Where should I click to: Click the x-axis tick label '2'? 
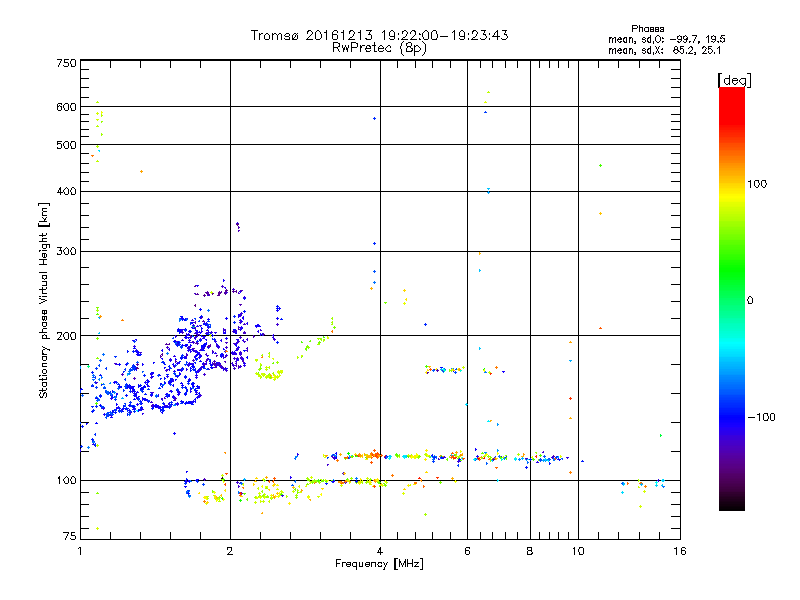(230, 551)
